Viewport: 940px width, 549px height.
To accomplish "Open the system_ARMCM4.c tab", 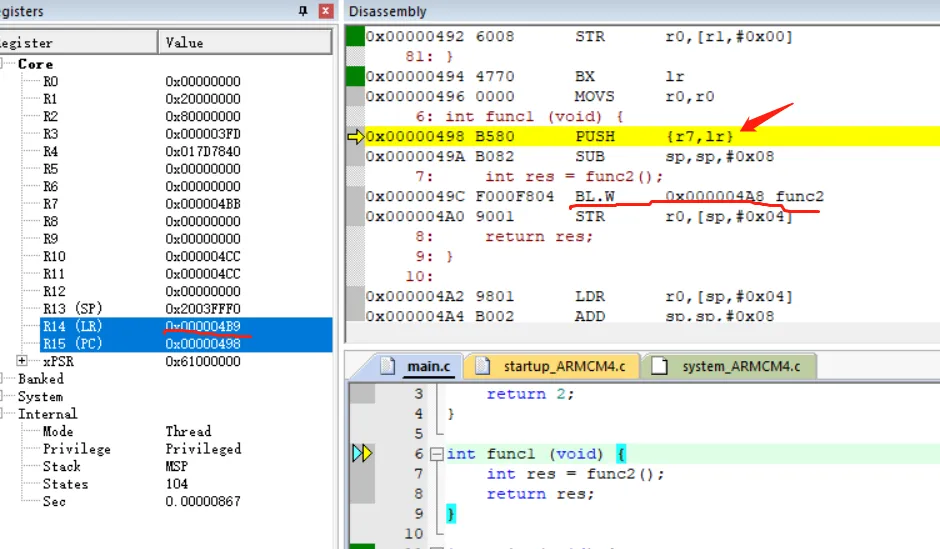I will (x=740, y=366).
